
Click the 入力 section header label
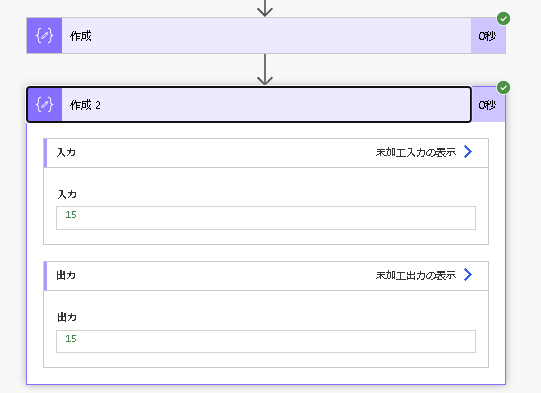[66, 152]
